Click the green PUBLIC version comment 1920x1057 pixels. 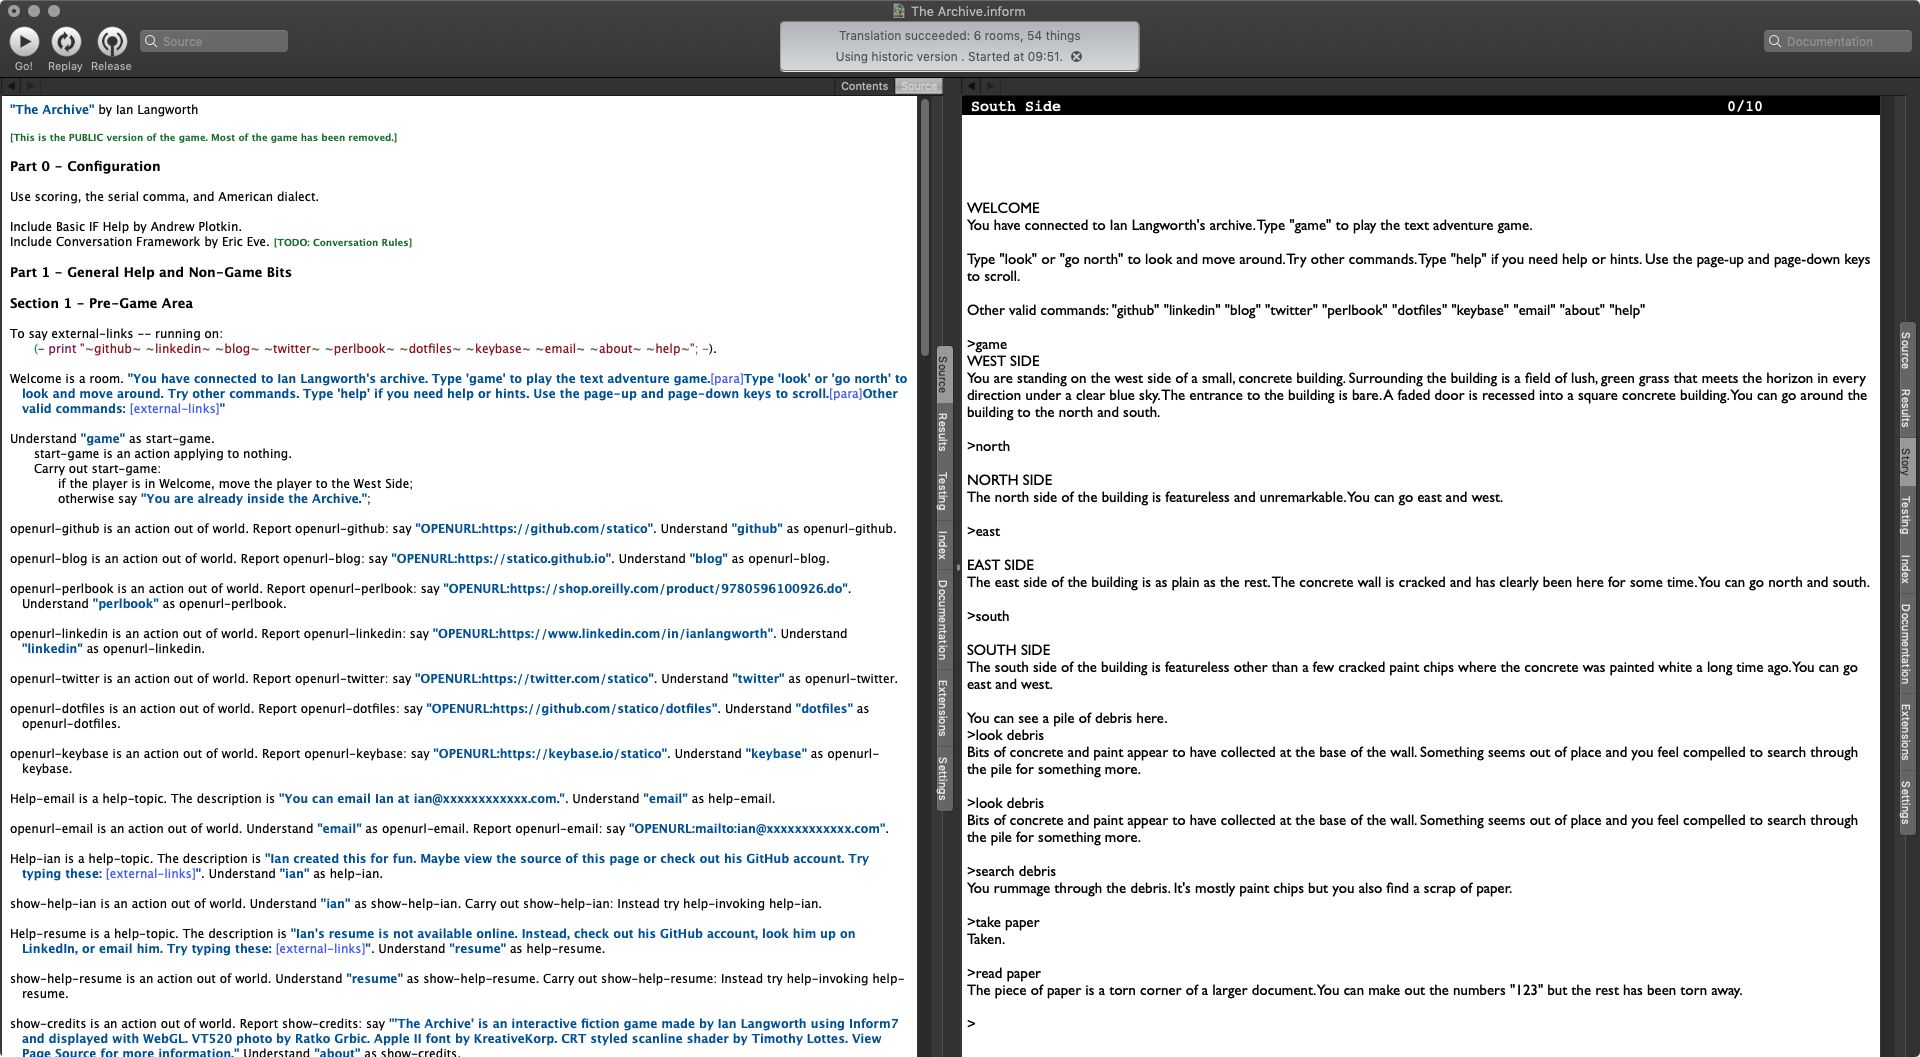(203, 138)
